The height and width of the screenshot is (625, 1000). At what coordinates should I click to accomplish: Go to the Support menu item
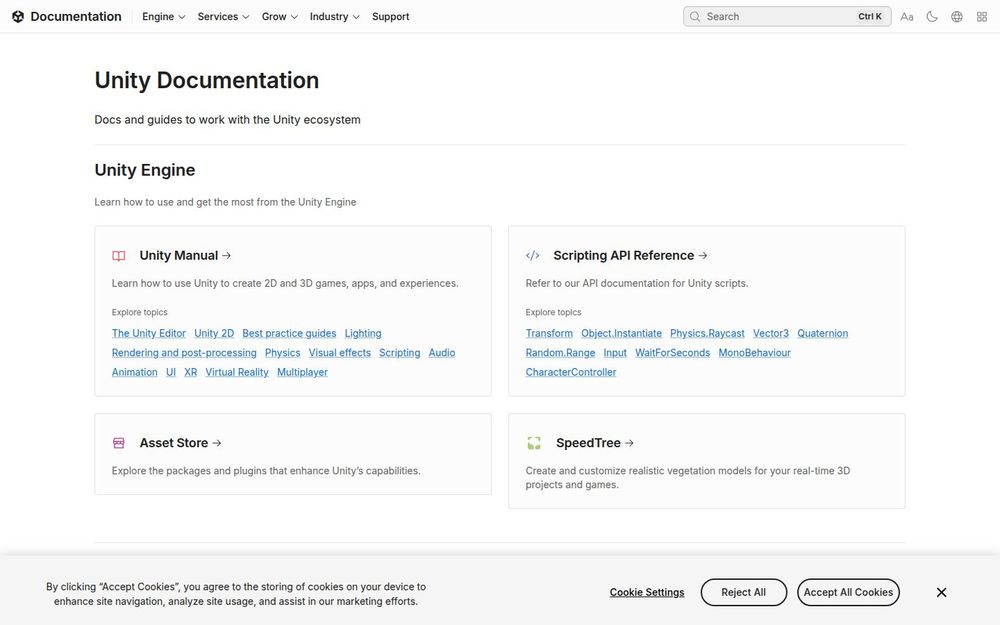(x=390, y=17)
